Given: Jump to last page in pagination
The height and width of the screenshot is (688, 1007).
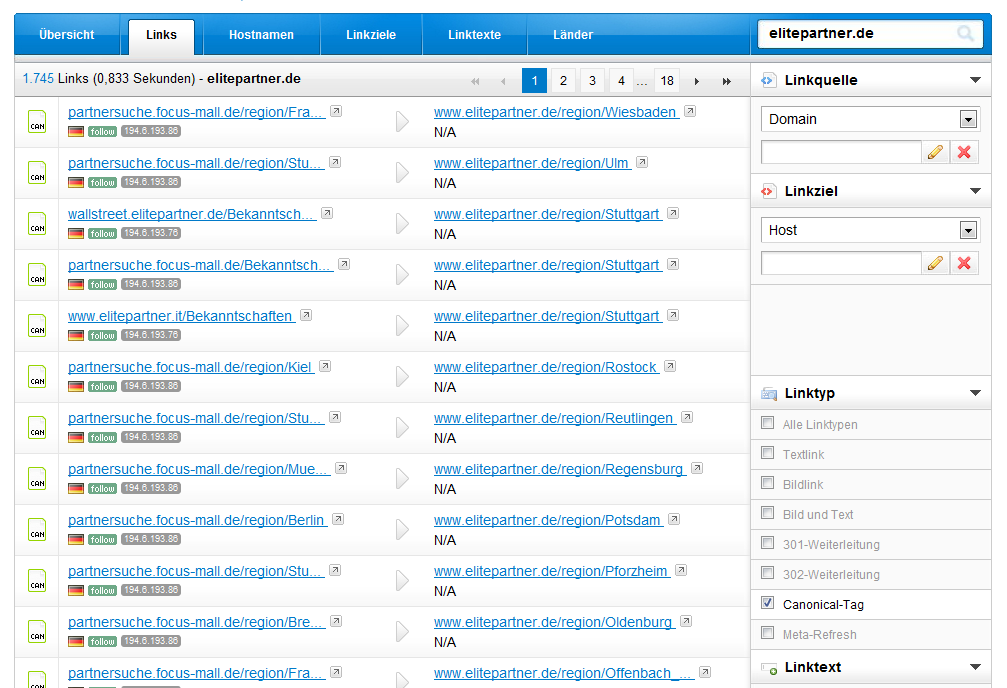Looking at the screenshot, I should coord(727,81).
